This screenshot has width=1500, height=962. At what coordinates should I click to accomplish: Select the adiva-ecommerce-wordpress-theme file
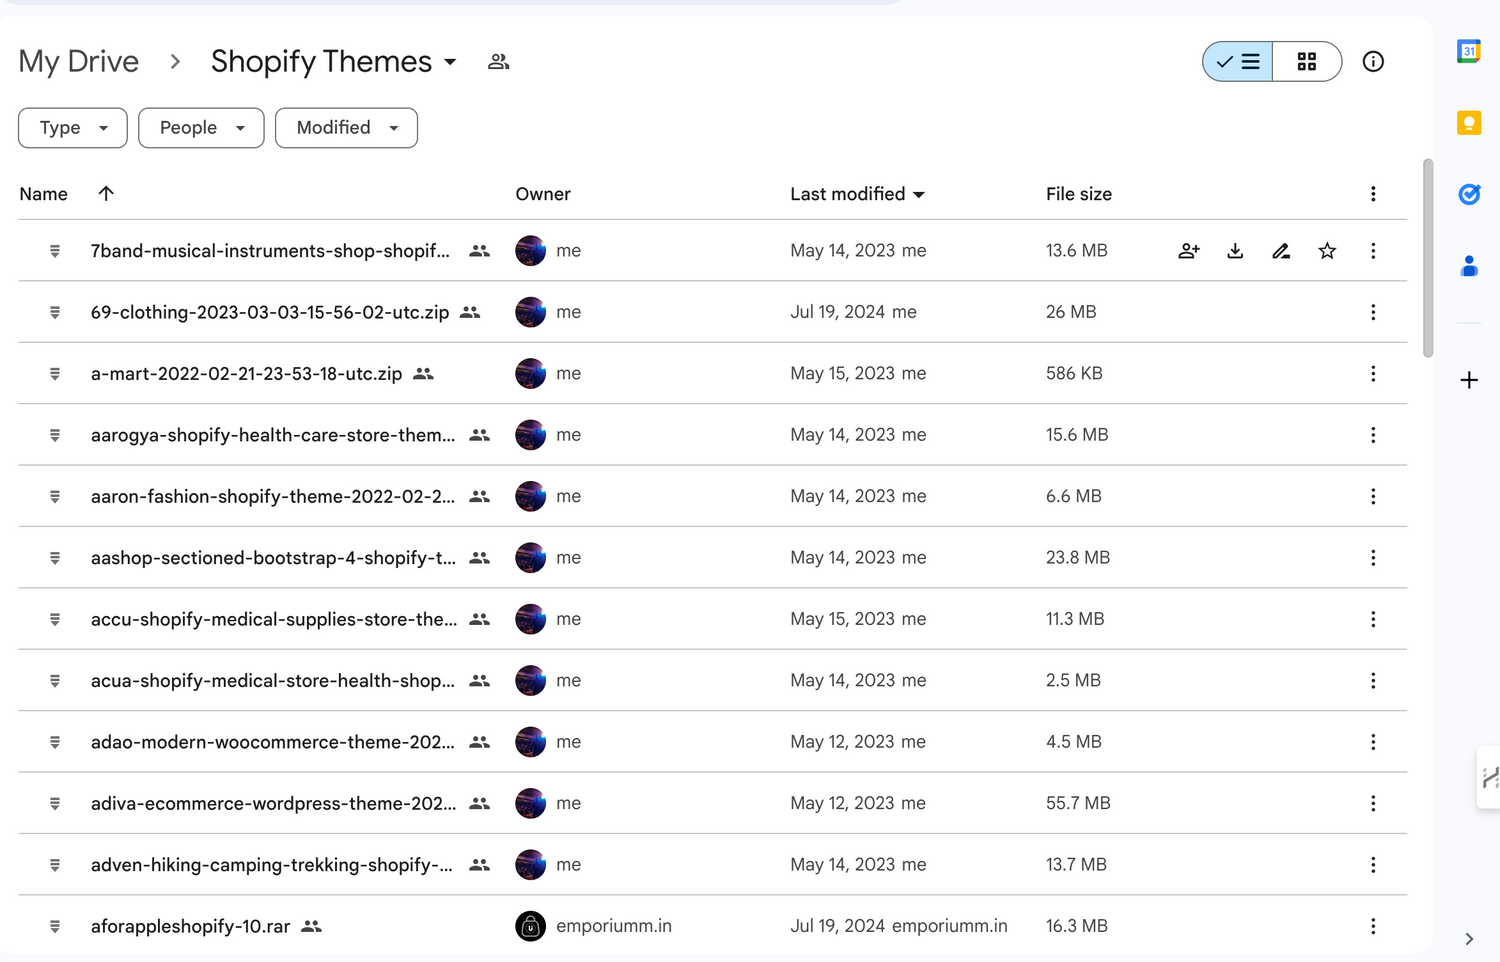273,803
